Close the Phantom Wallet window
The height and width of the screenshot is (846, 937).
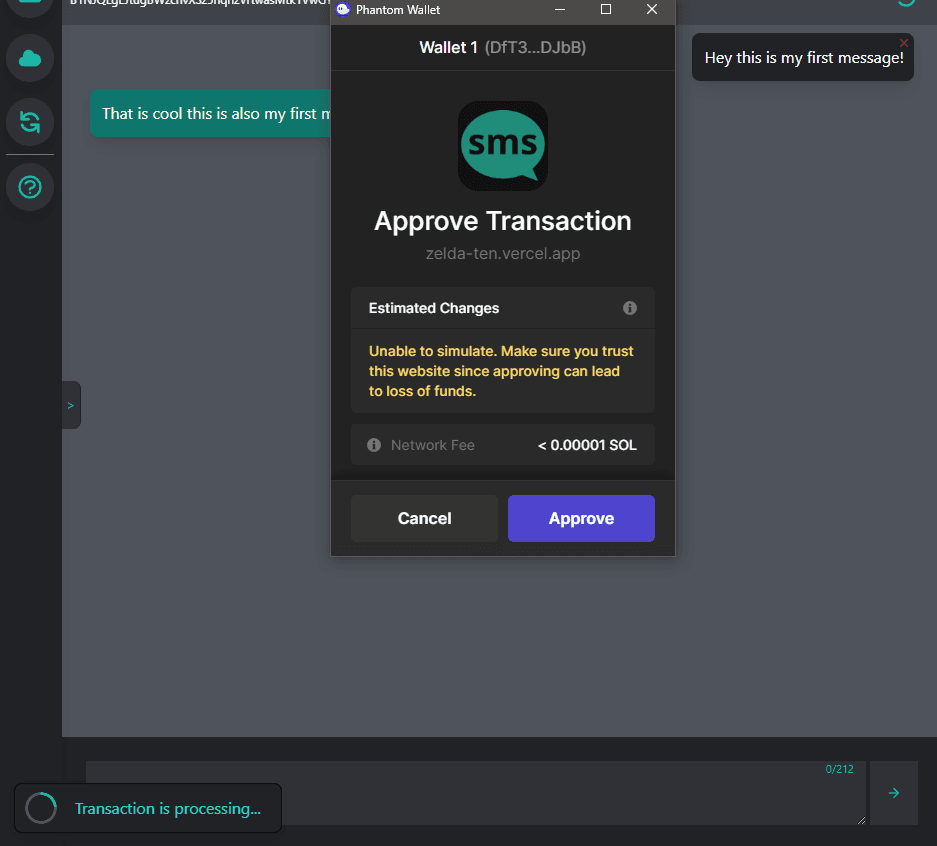652,10
